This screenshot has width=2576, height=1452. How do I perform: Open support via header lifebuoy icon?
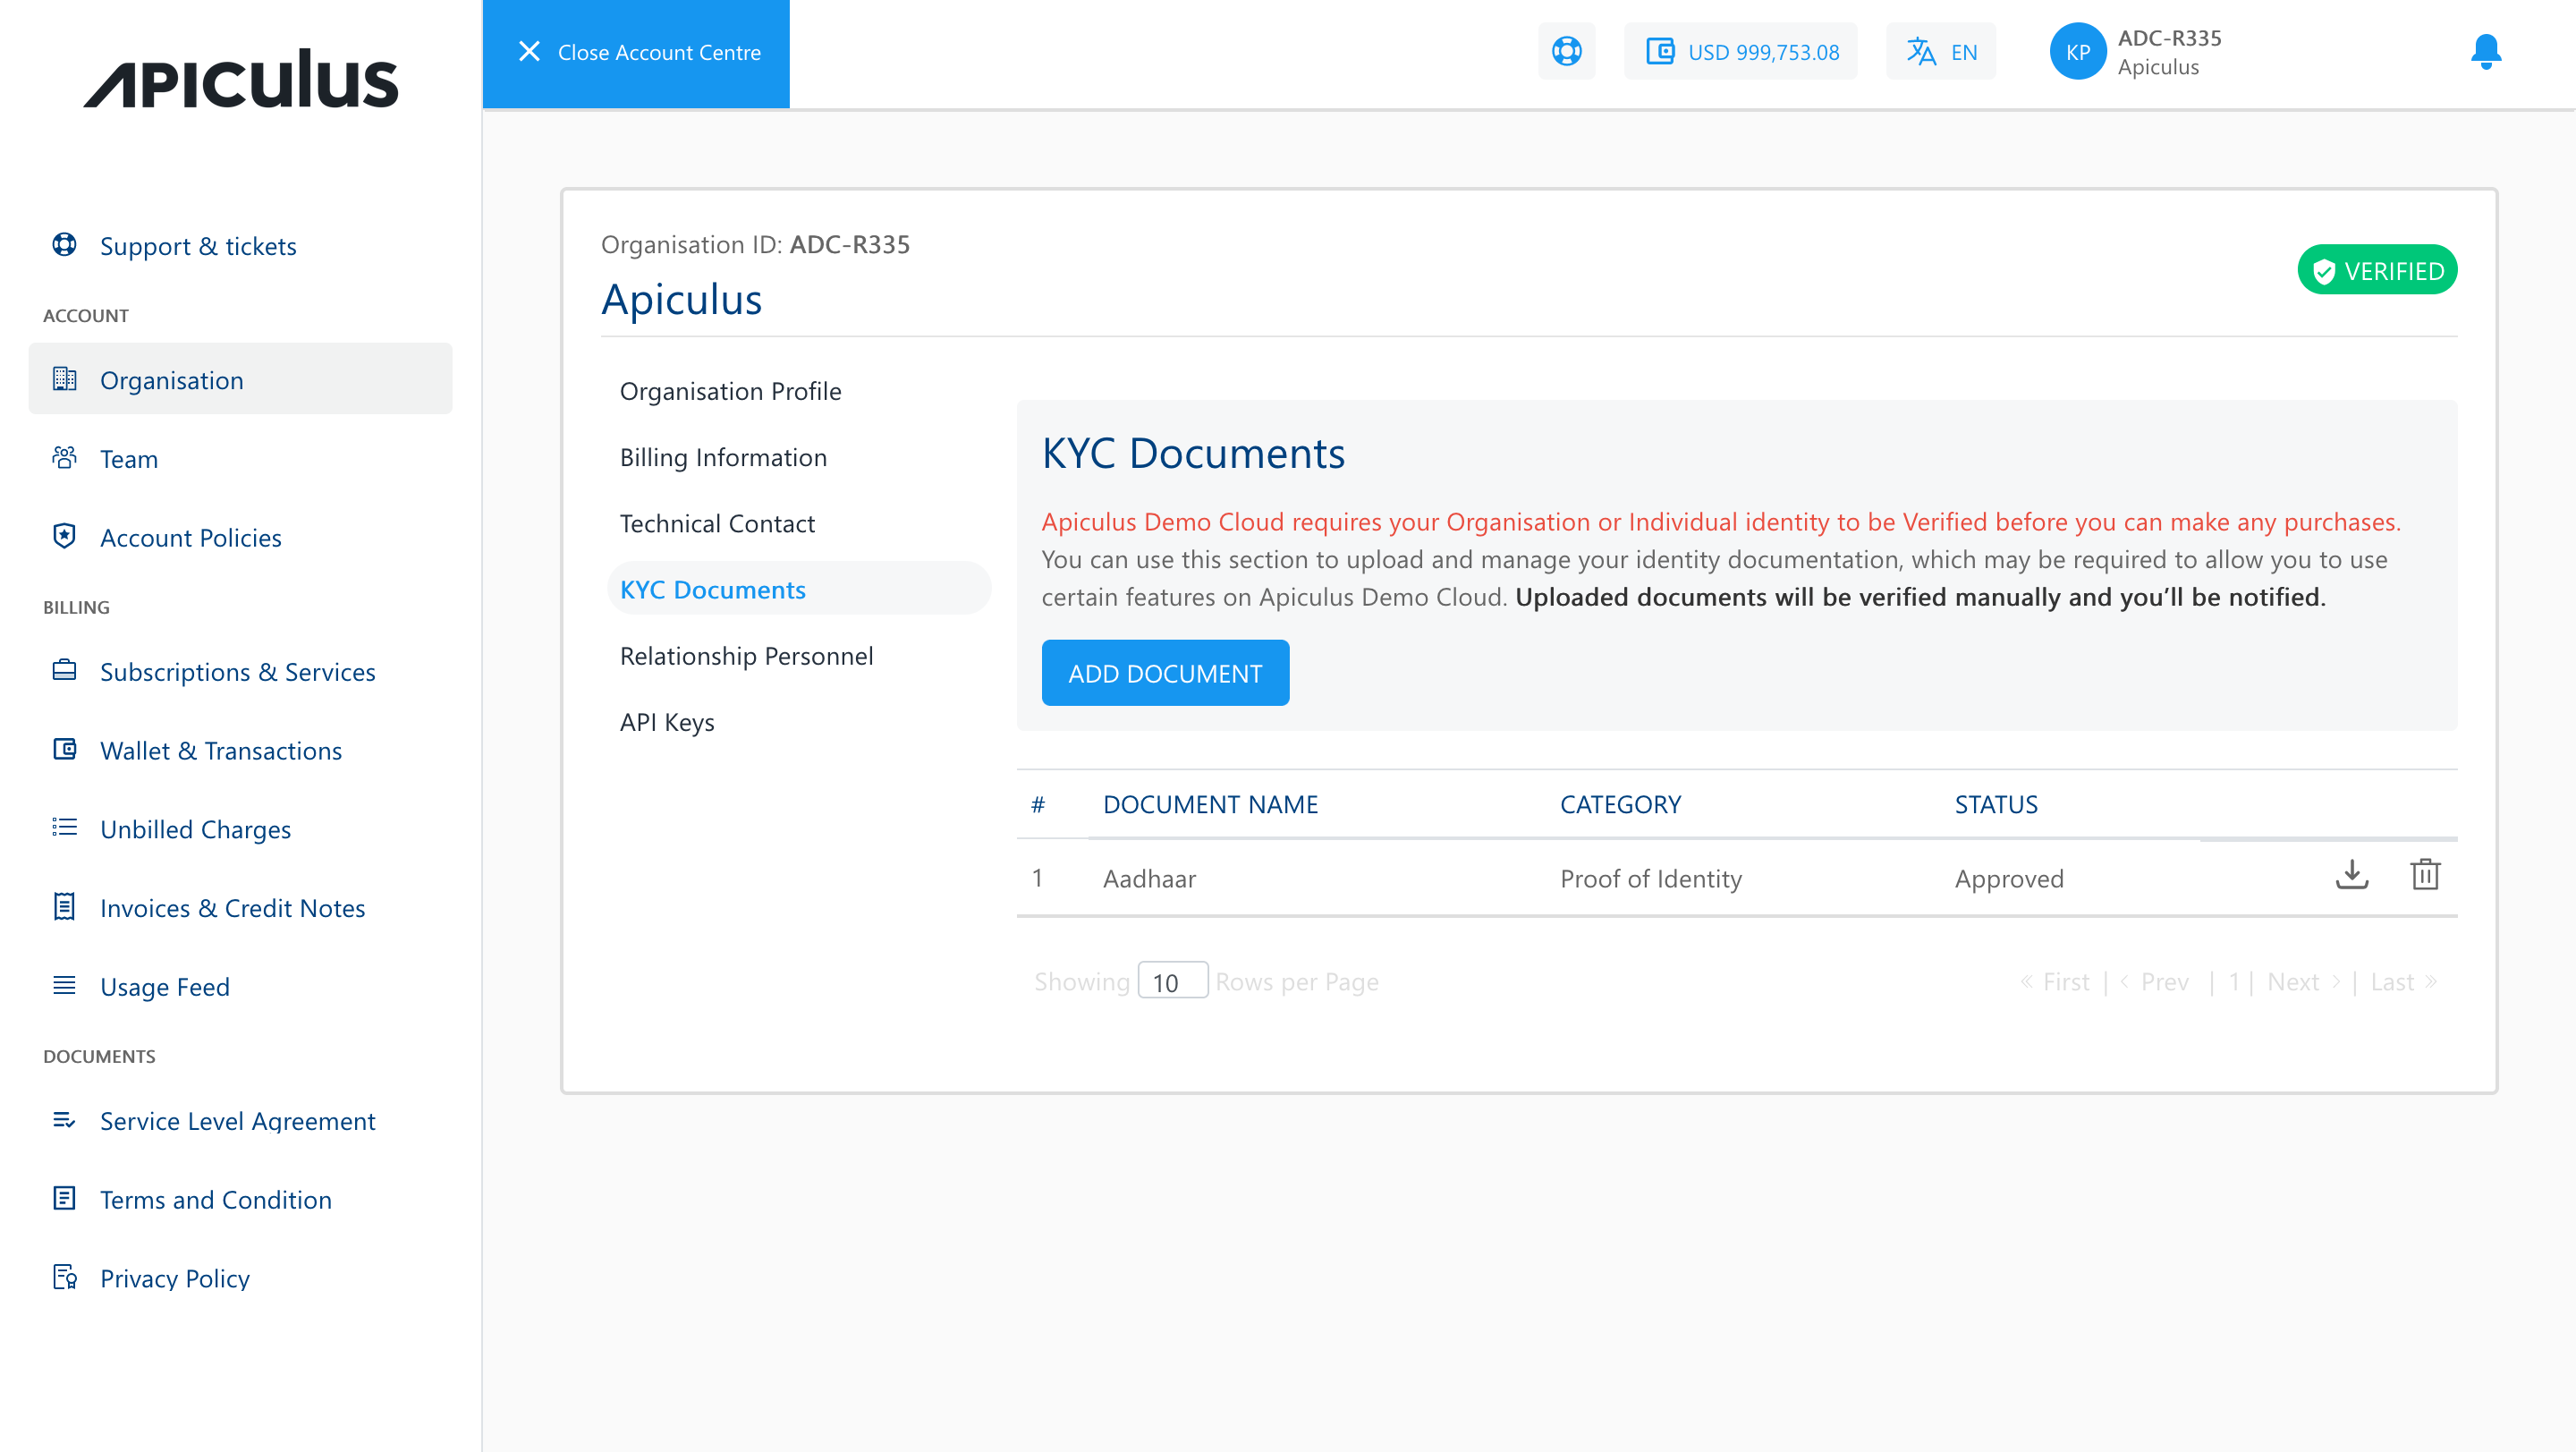coord(1567,51)
